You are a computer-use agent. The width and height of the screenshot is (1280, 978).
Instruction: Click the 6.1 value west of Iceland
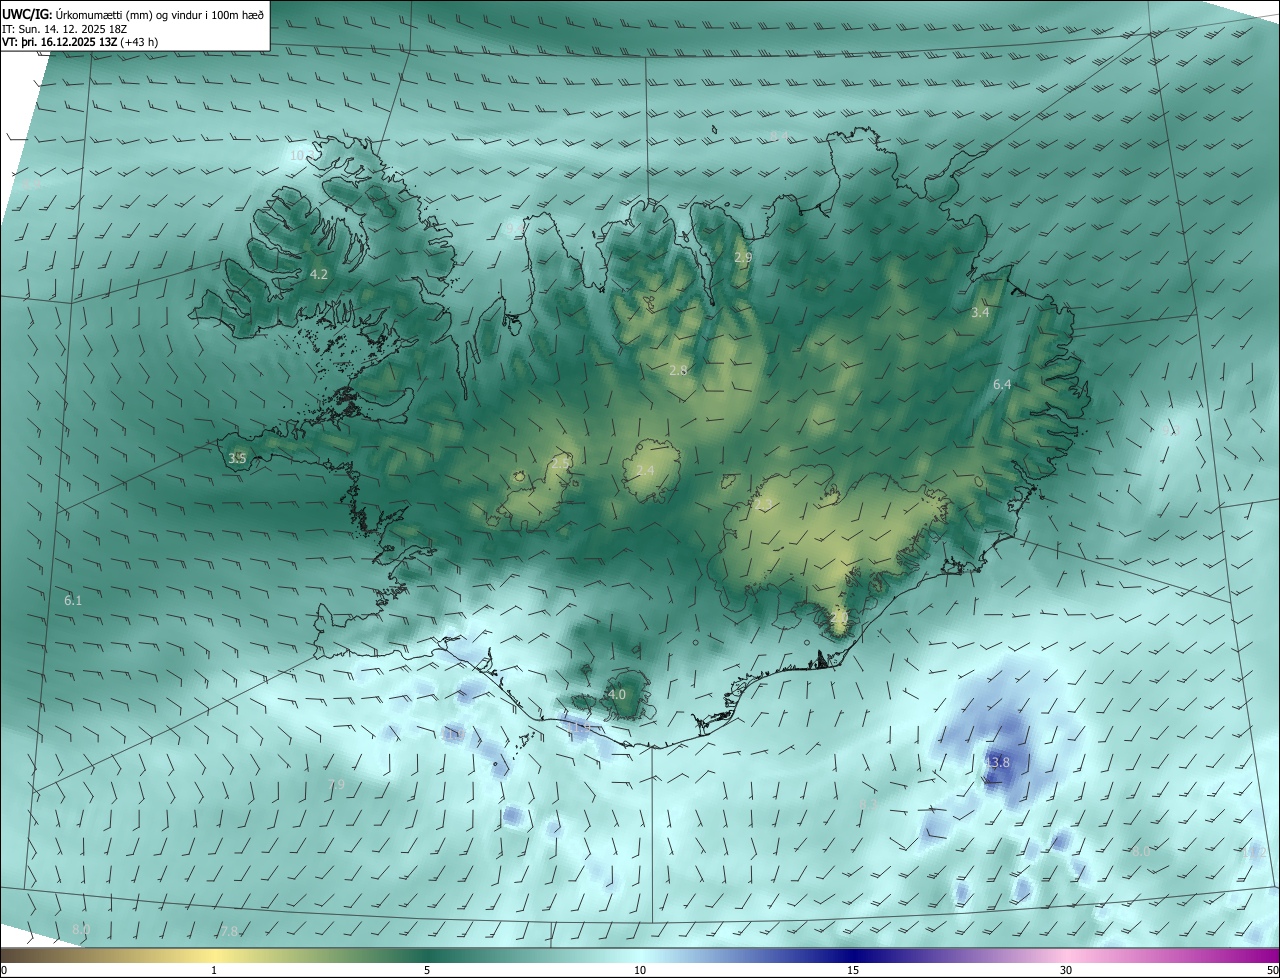click(73, 601)
